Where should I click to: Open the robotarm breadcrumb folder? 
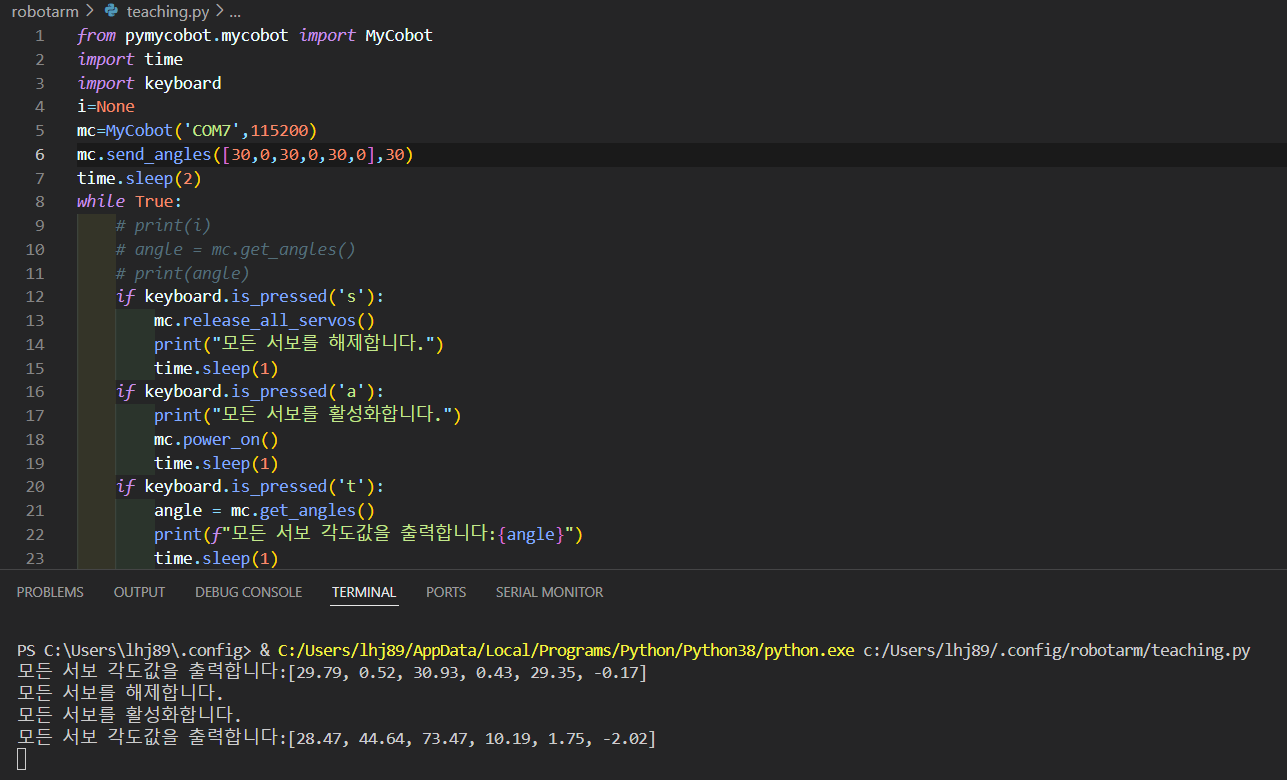tap(45, 12)
